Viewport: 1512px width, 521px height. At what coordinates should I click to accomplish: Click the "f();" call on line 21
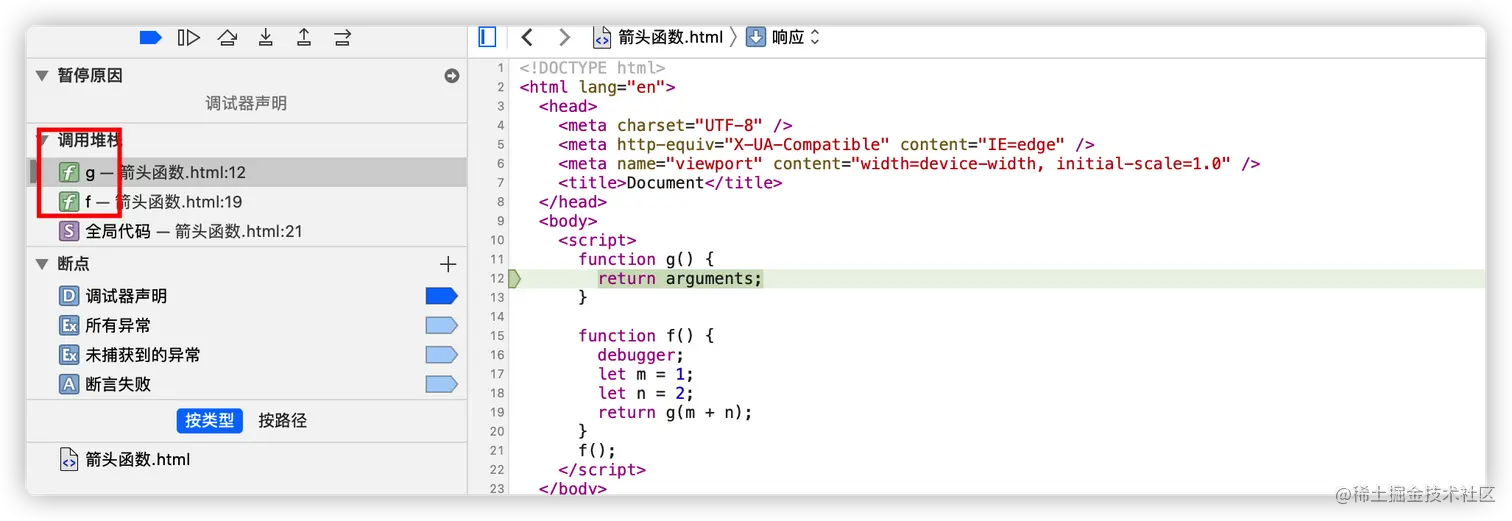coord(597,450)
